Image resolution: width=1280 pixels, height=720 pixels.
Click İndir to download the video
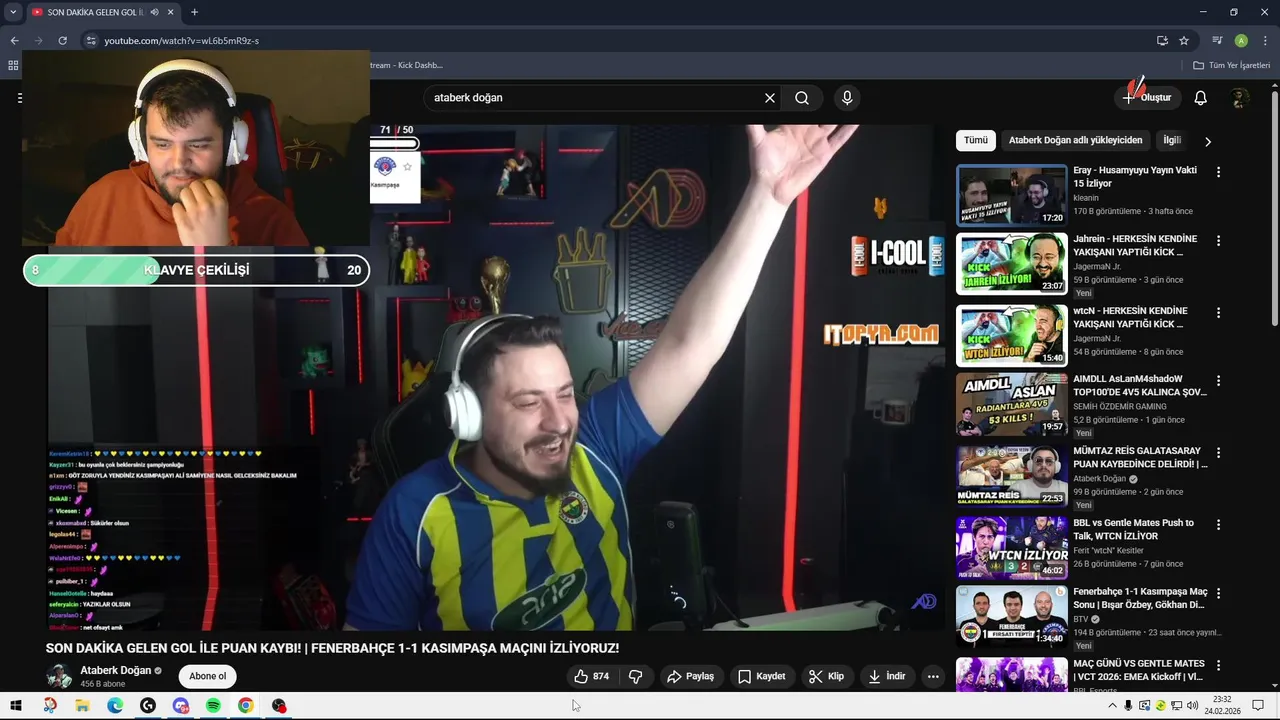point(887,677)
